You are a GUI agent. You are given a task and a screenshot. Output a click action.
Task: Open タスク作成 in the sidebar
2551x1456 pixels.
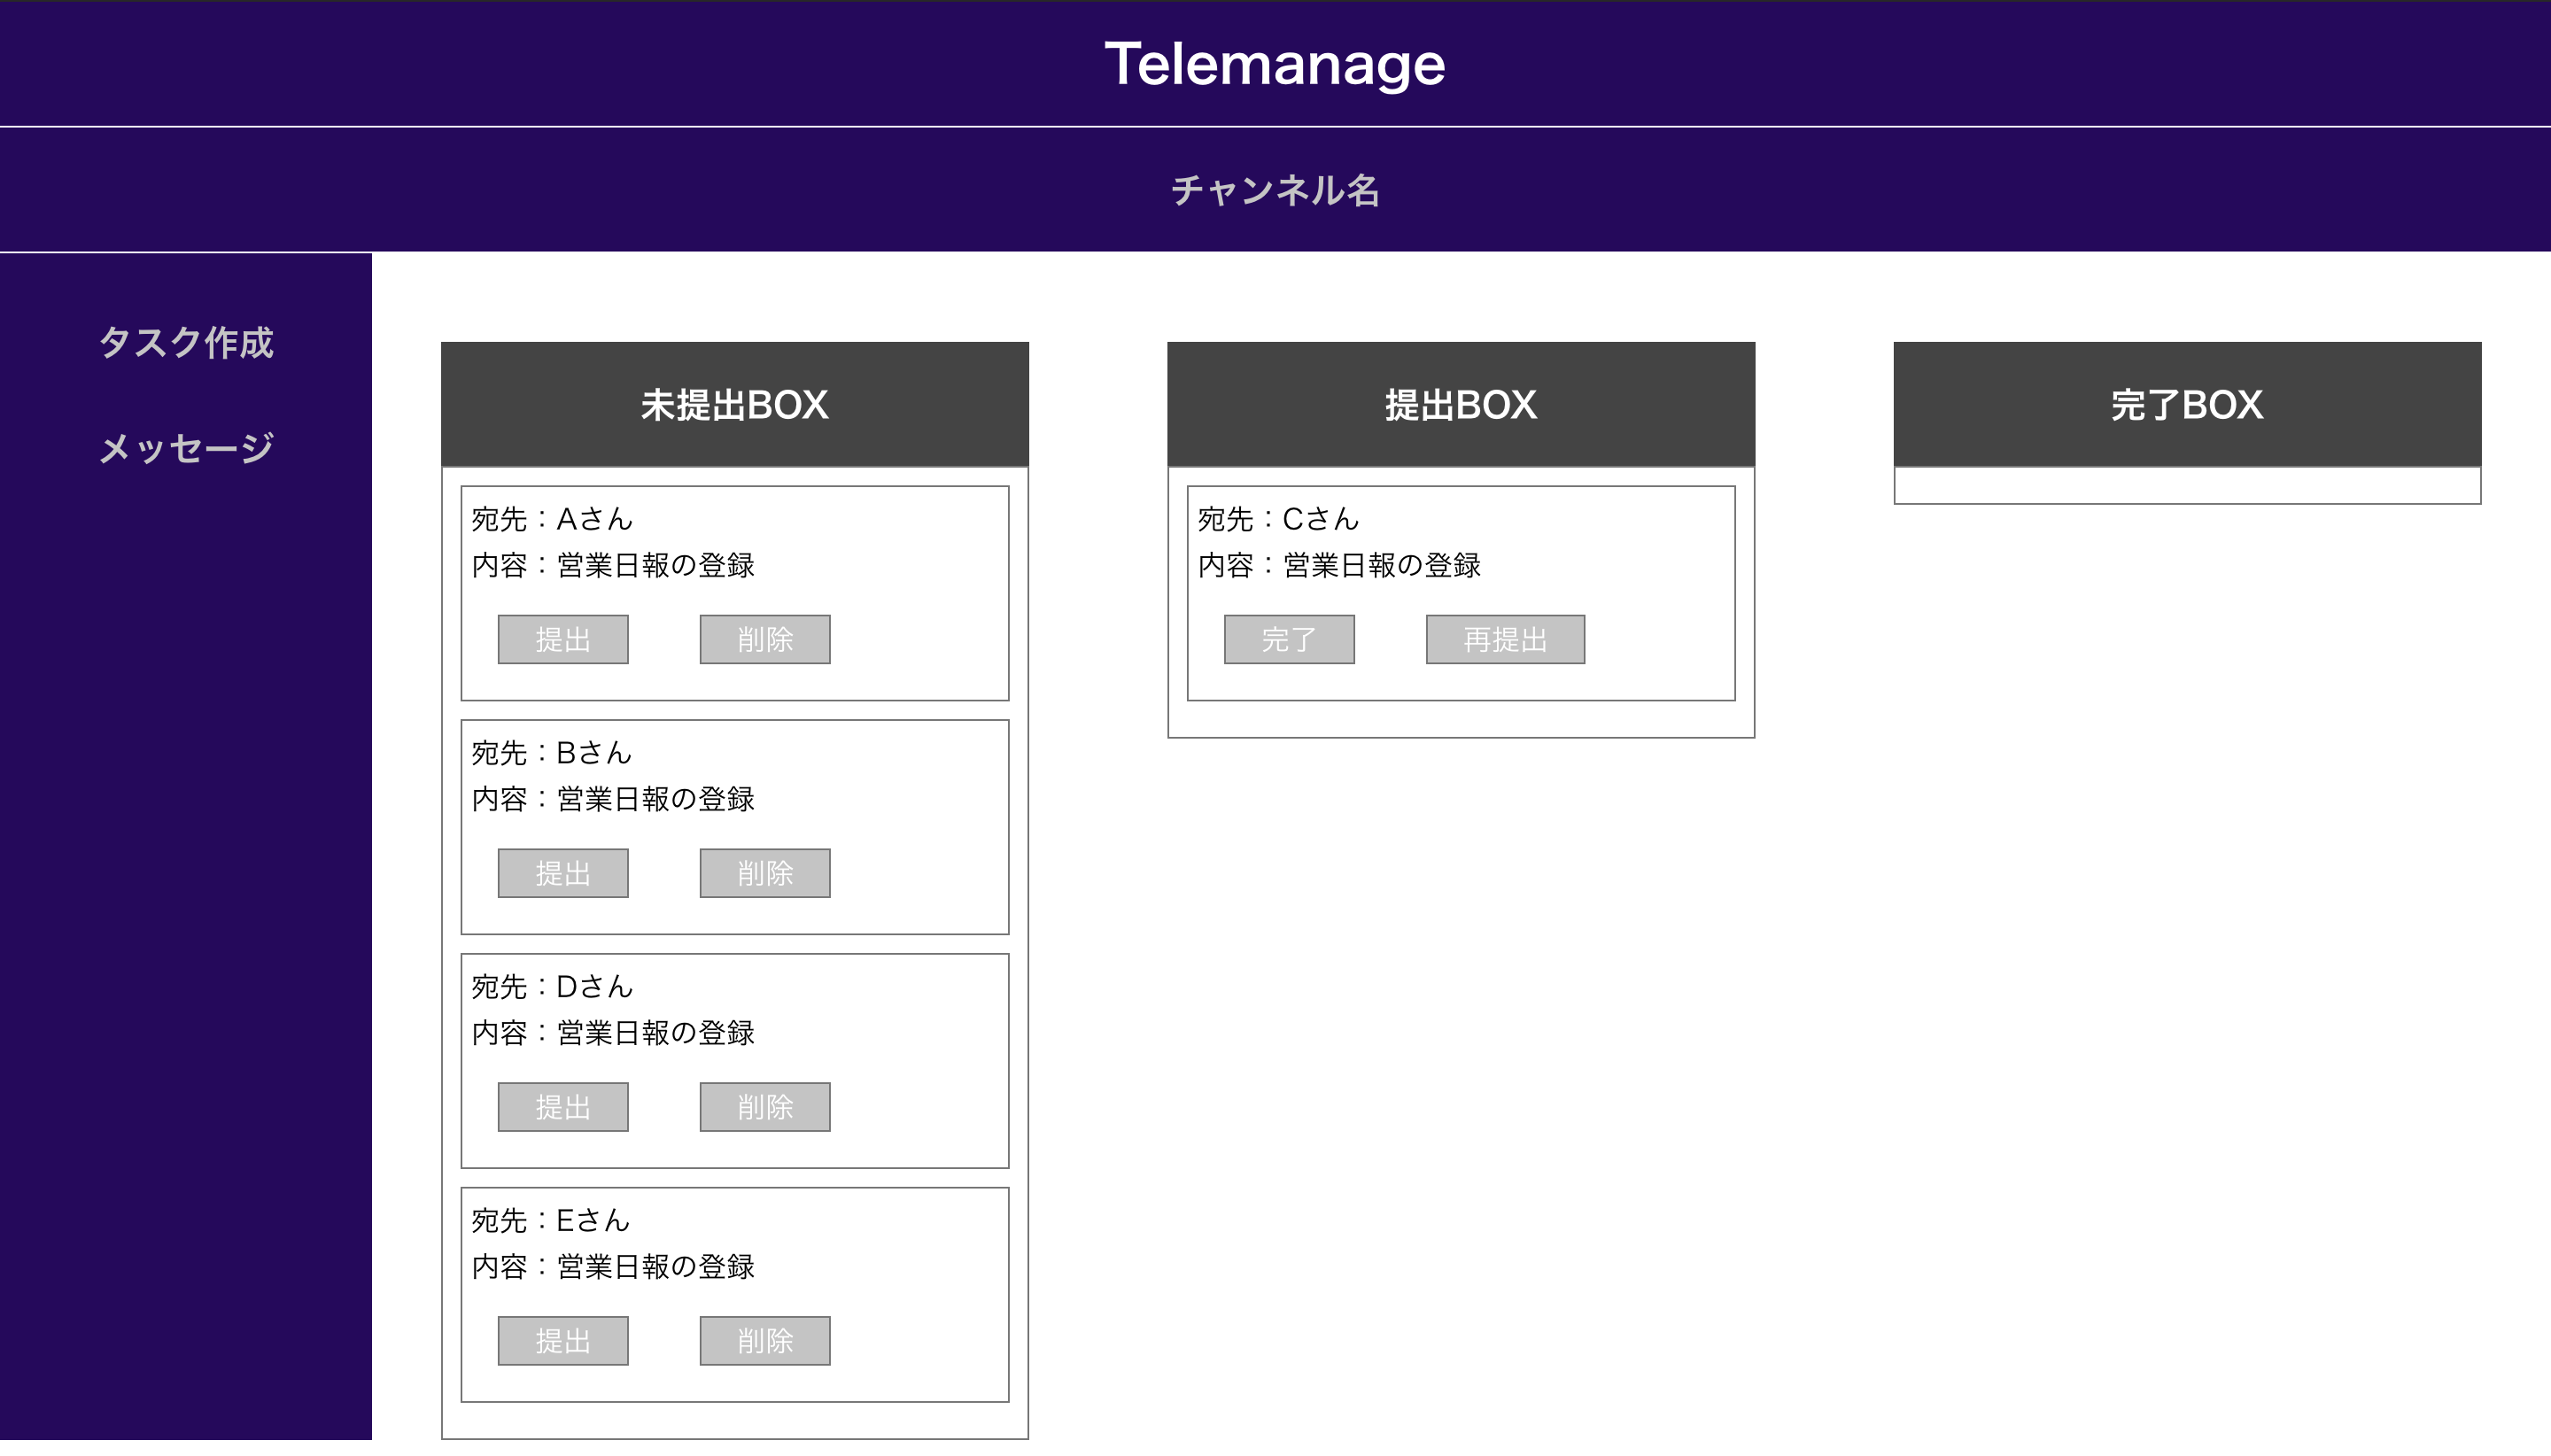click(186, 343)
